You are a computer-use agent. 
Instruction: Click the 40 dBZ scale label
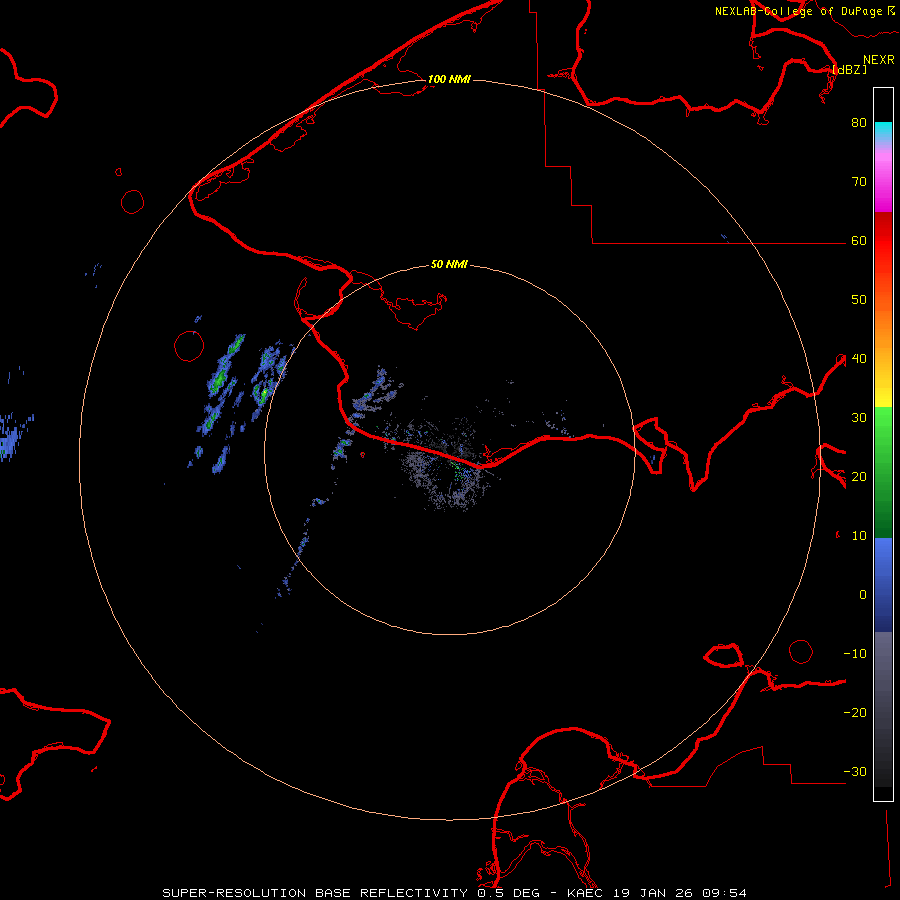coord(859,358)
